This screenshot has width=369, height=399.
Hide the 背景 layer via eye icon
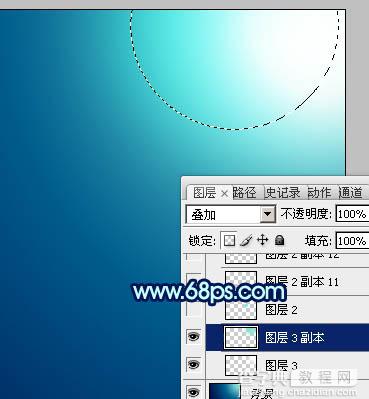click(x=194, y=391)
